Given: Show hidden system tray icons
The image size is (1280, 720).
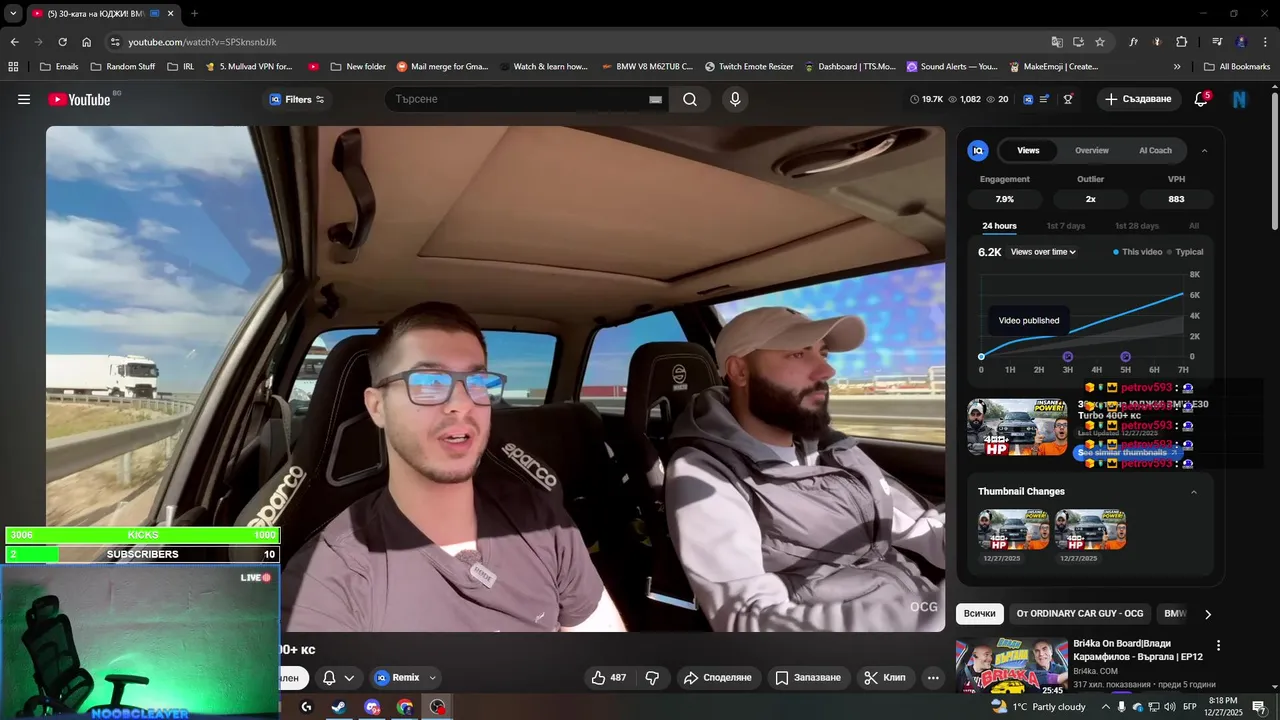Looking at the screenshot, I should click(1106, 707).
